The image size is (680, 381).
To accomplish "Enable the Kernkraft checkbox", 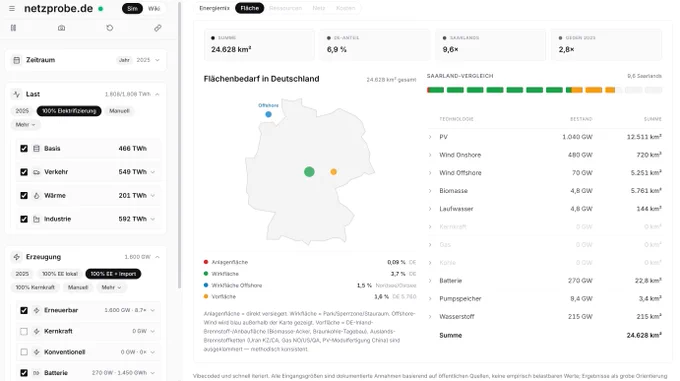I will (x=24, y=332).
